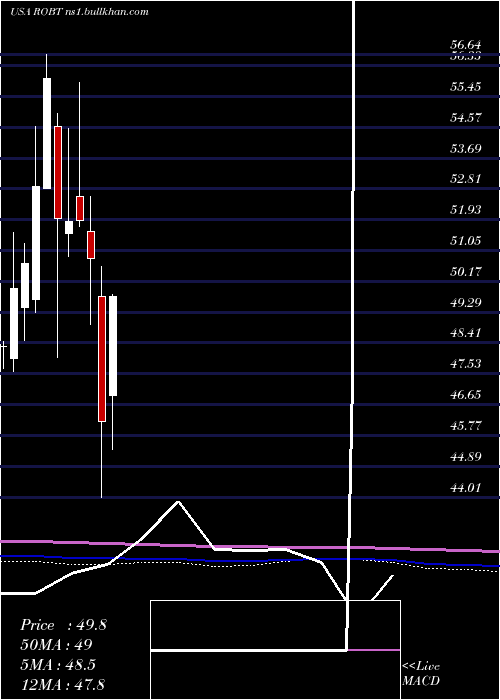The image size is (500, 700).
Task: Click the '<<Live MACD' label
Action: click(421, 674)
